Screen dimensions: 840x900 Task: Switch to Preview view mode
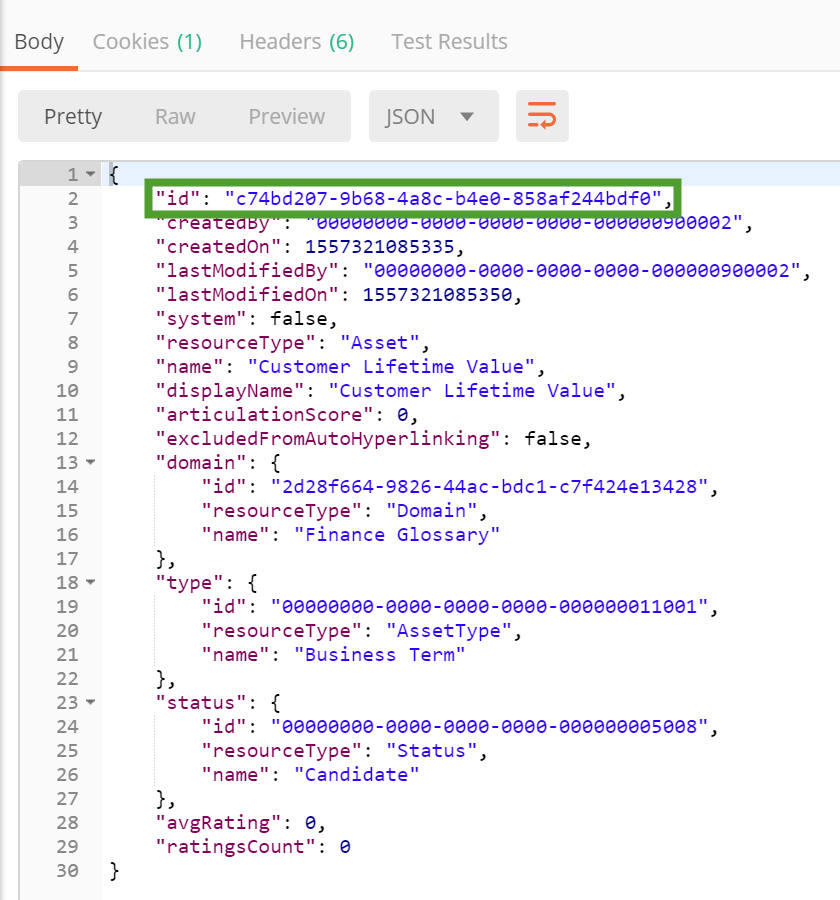pyautogui.click(x=287, y=117)
